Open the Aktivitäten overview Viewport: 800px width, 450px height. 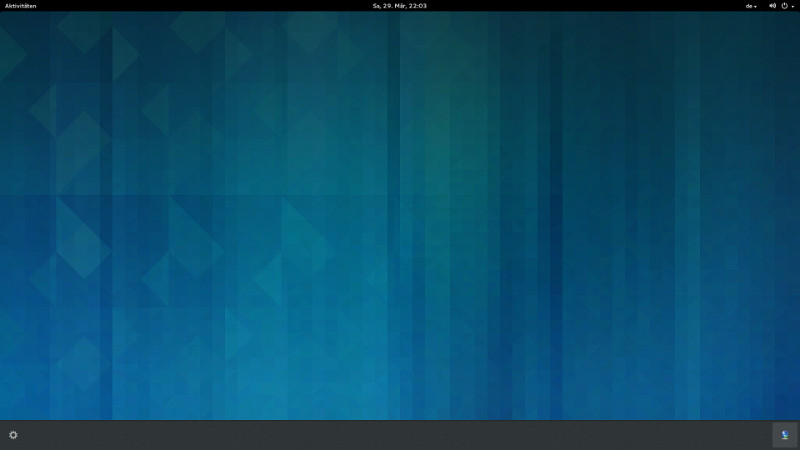(x=20, y=6)
